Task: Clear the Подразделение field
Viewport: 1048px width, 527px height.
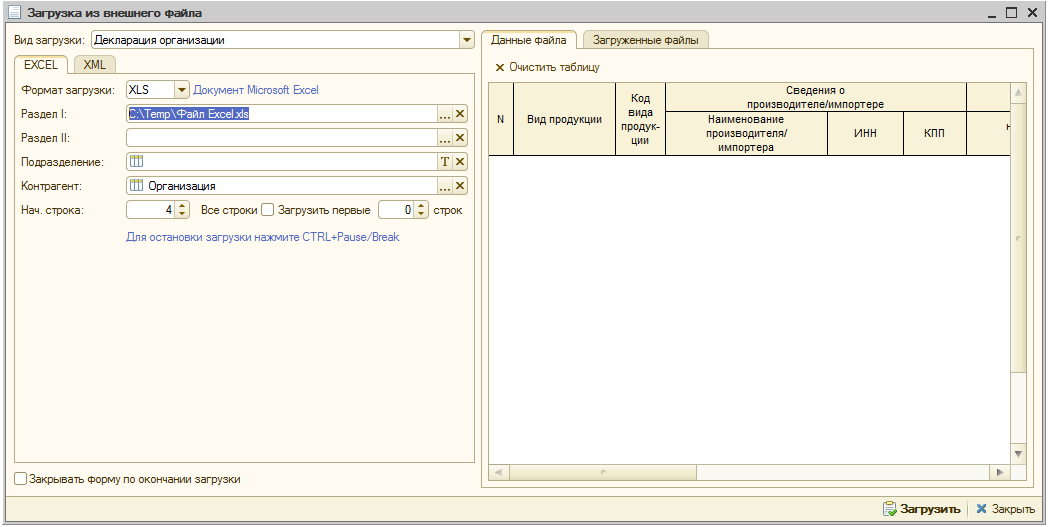Action: pyautogui.click(x=460, y=162)
